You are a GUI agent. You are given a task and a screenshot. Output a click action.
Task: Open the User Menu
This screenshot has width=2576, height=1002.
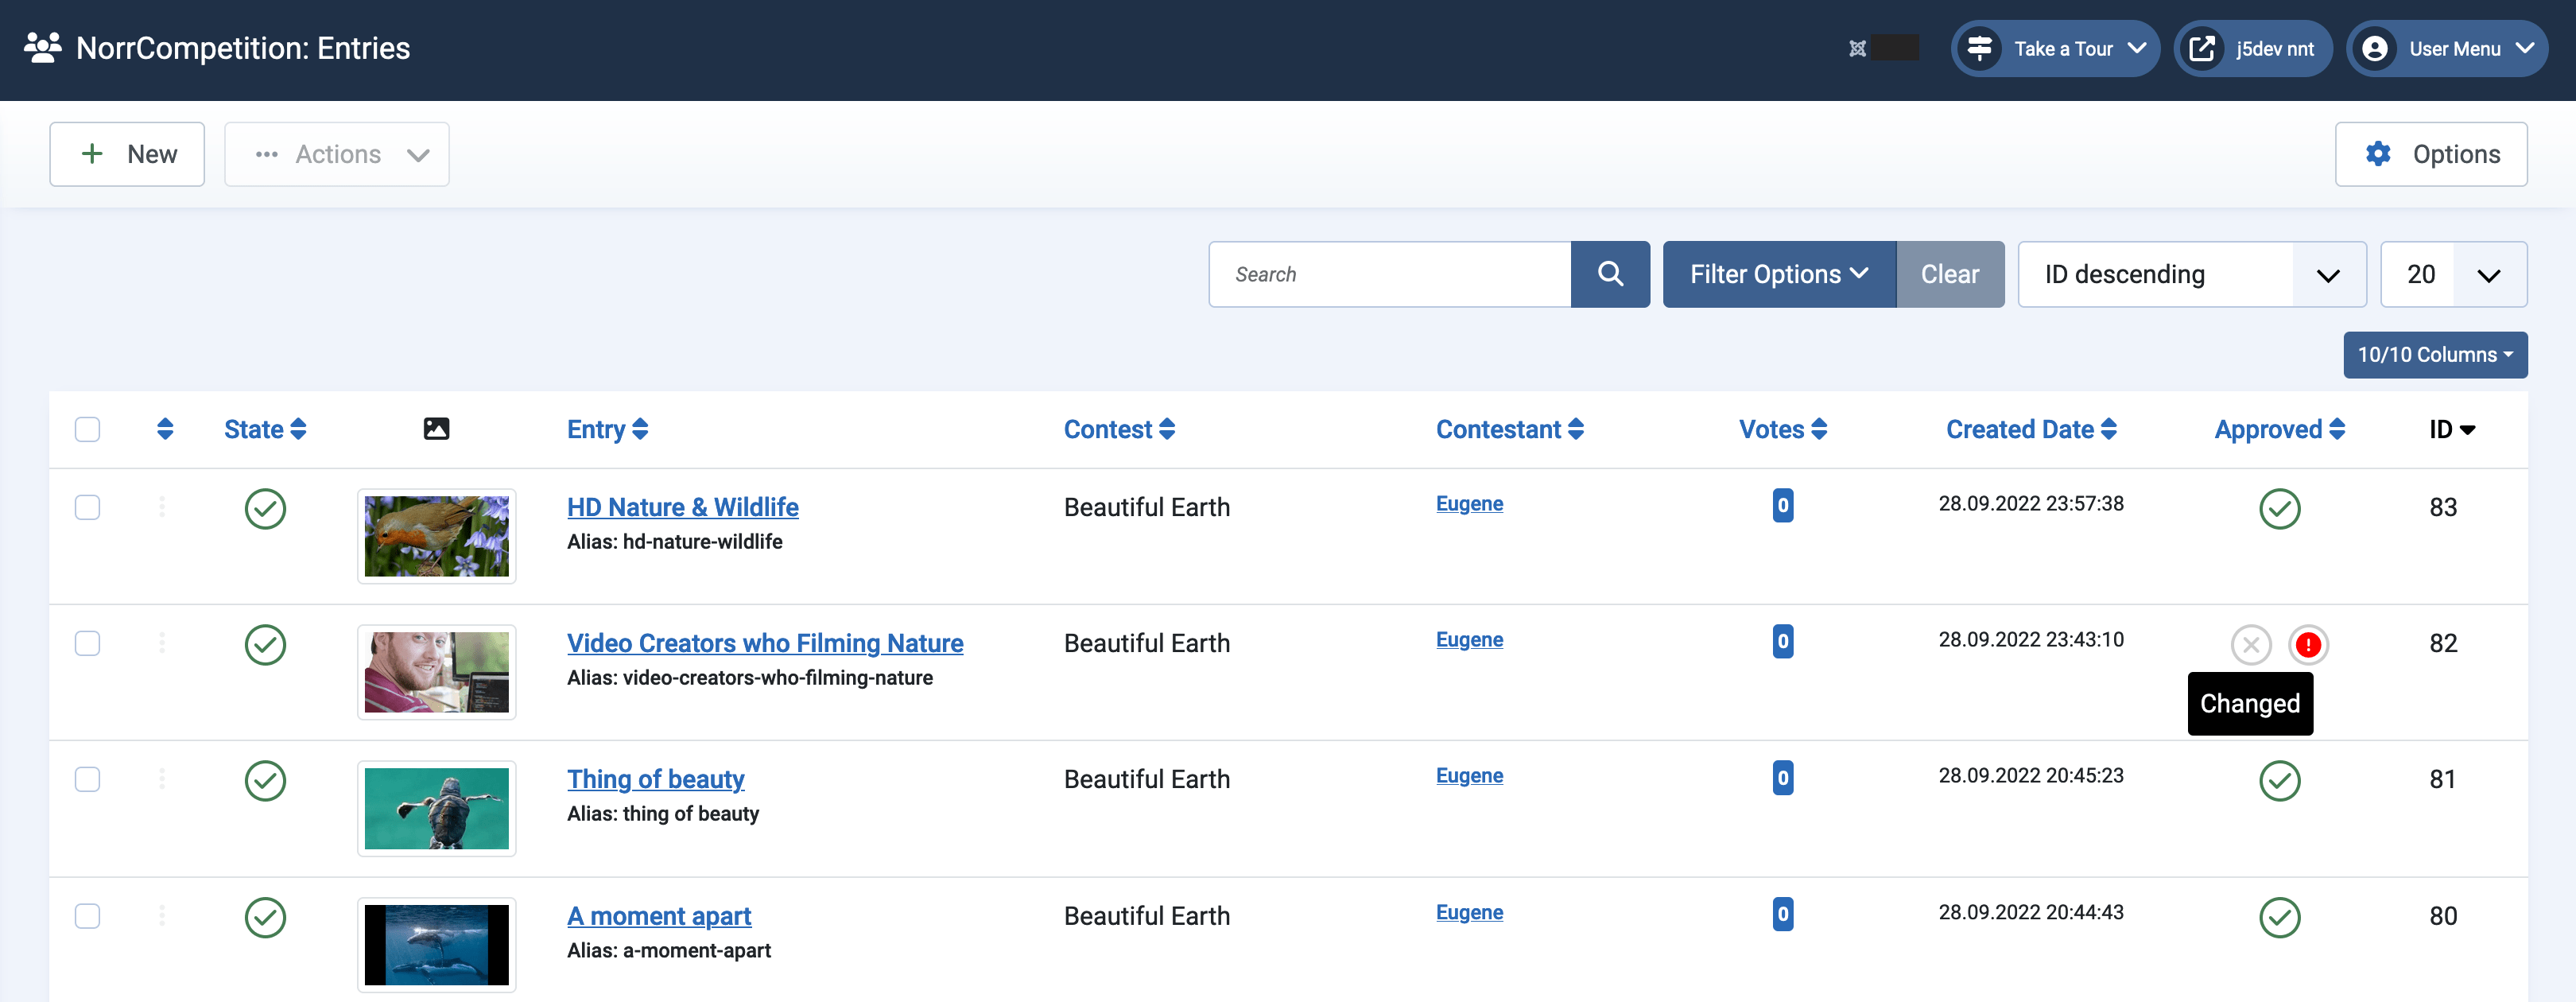pyautogui.click(x=2446, y=49)
